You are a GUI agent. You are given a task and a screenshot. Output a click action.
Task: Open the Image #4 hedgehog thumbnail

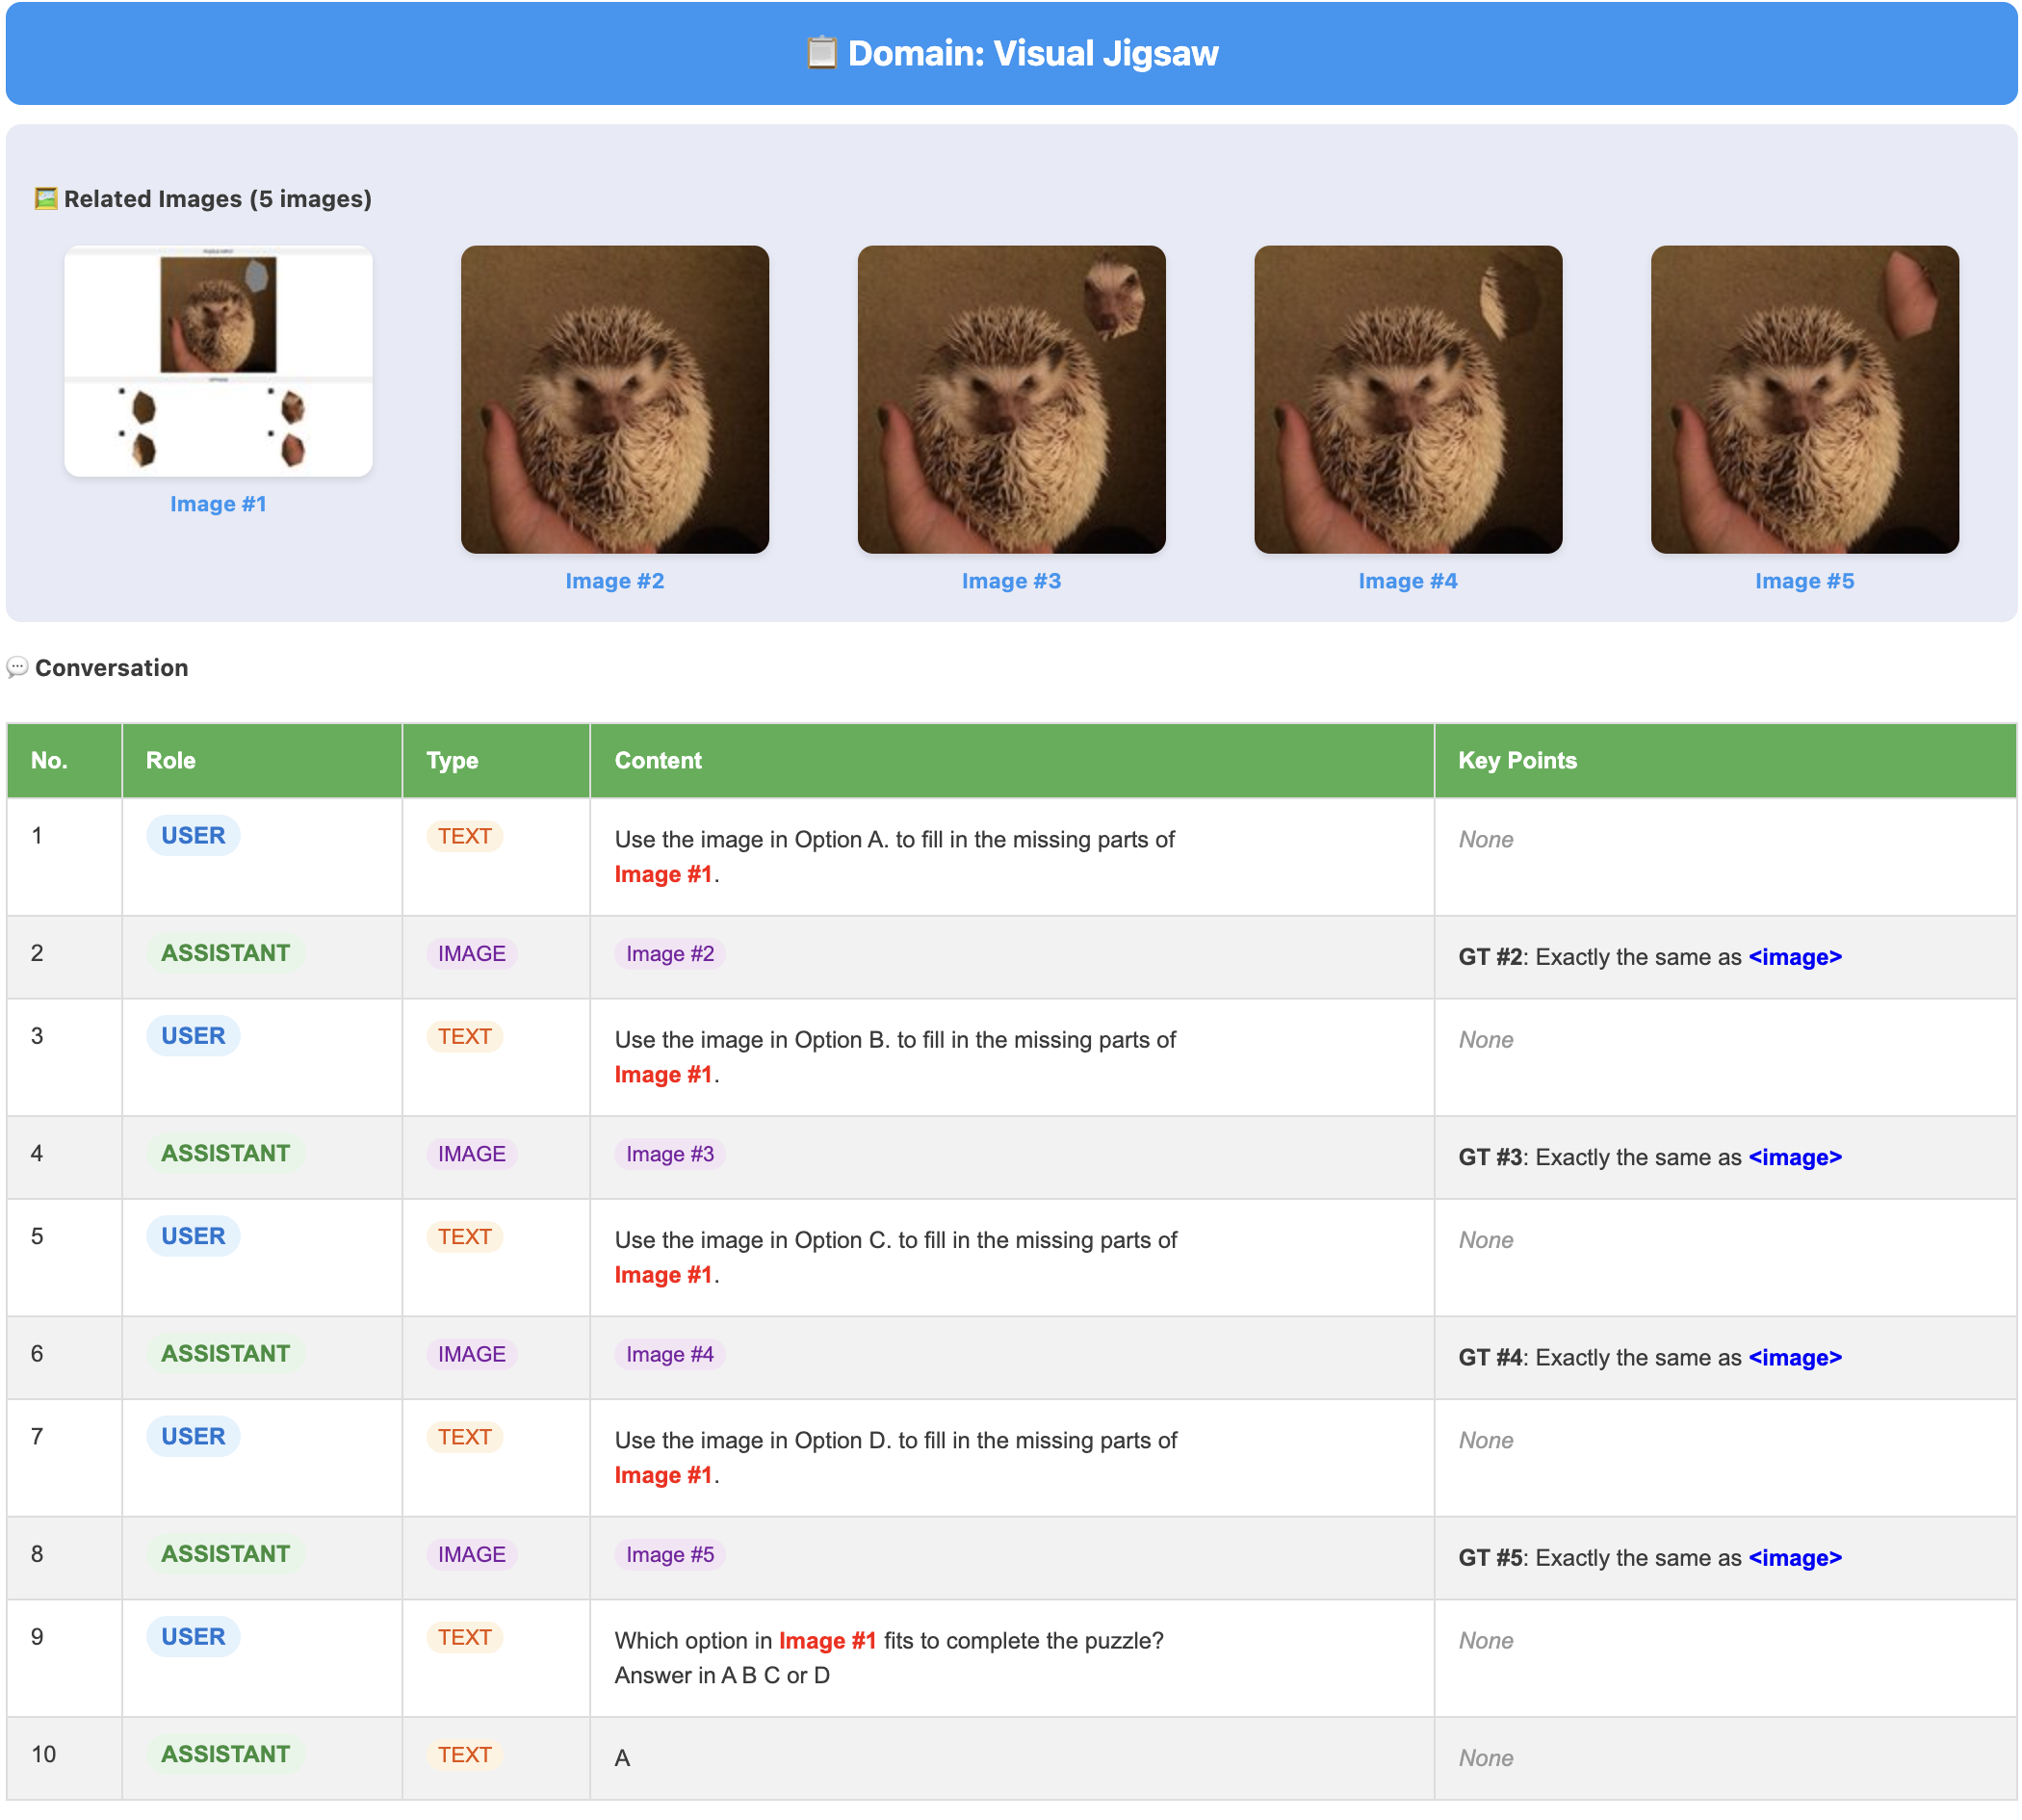tap(1407, 399)
